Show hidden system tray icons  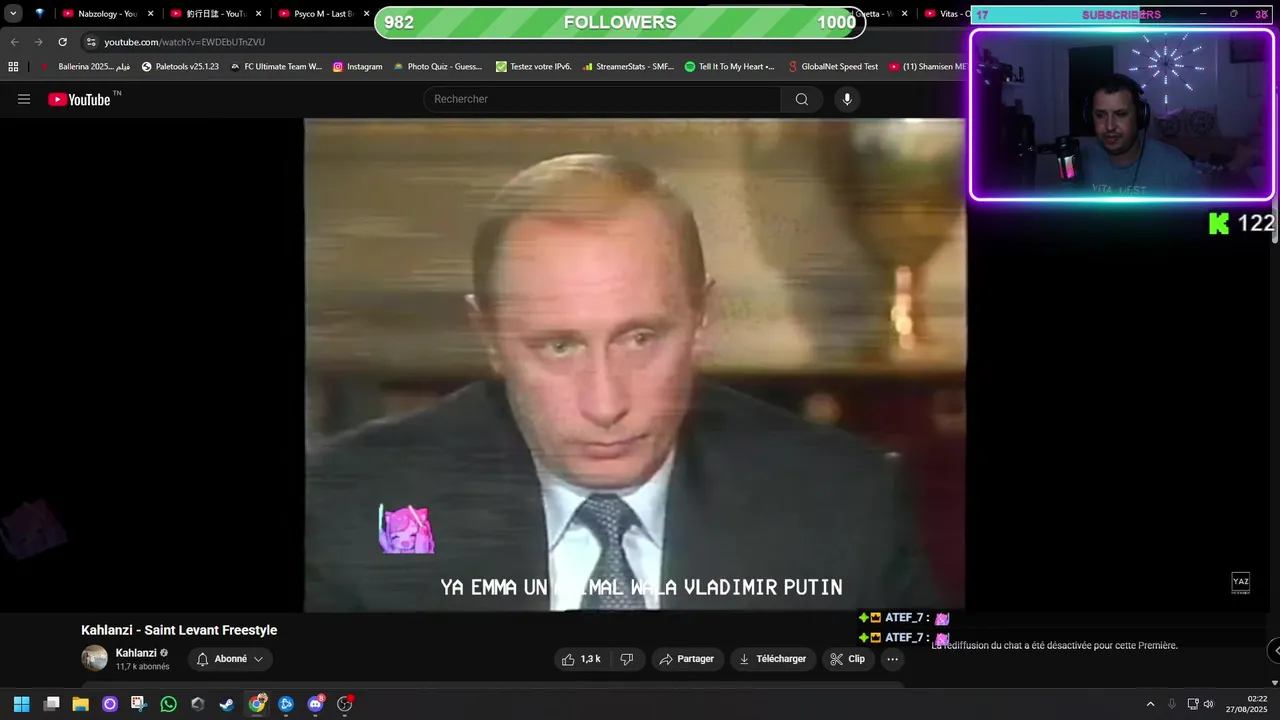pos(1150,704)
